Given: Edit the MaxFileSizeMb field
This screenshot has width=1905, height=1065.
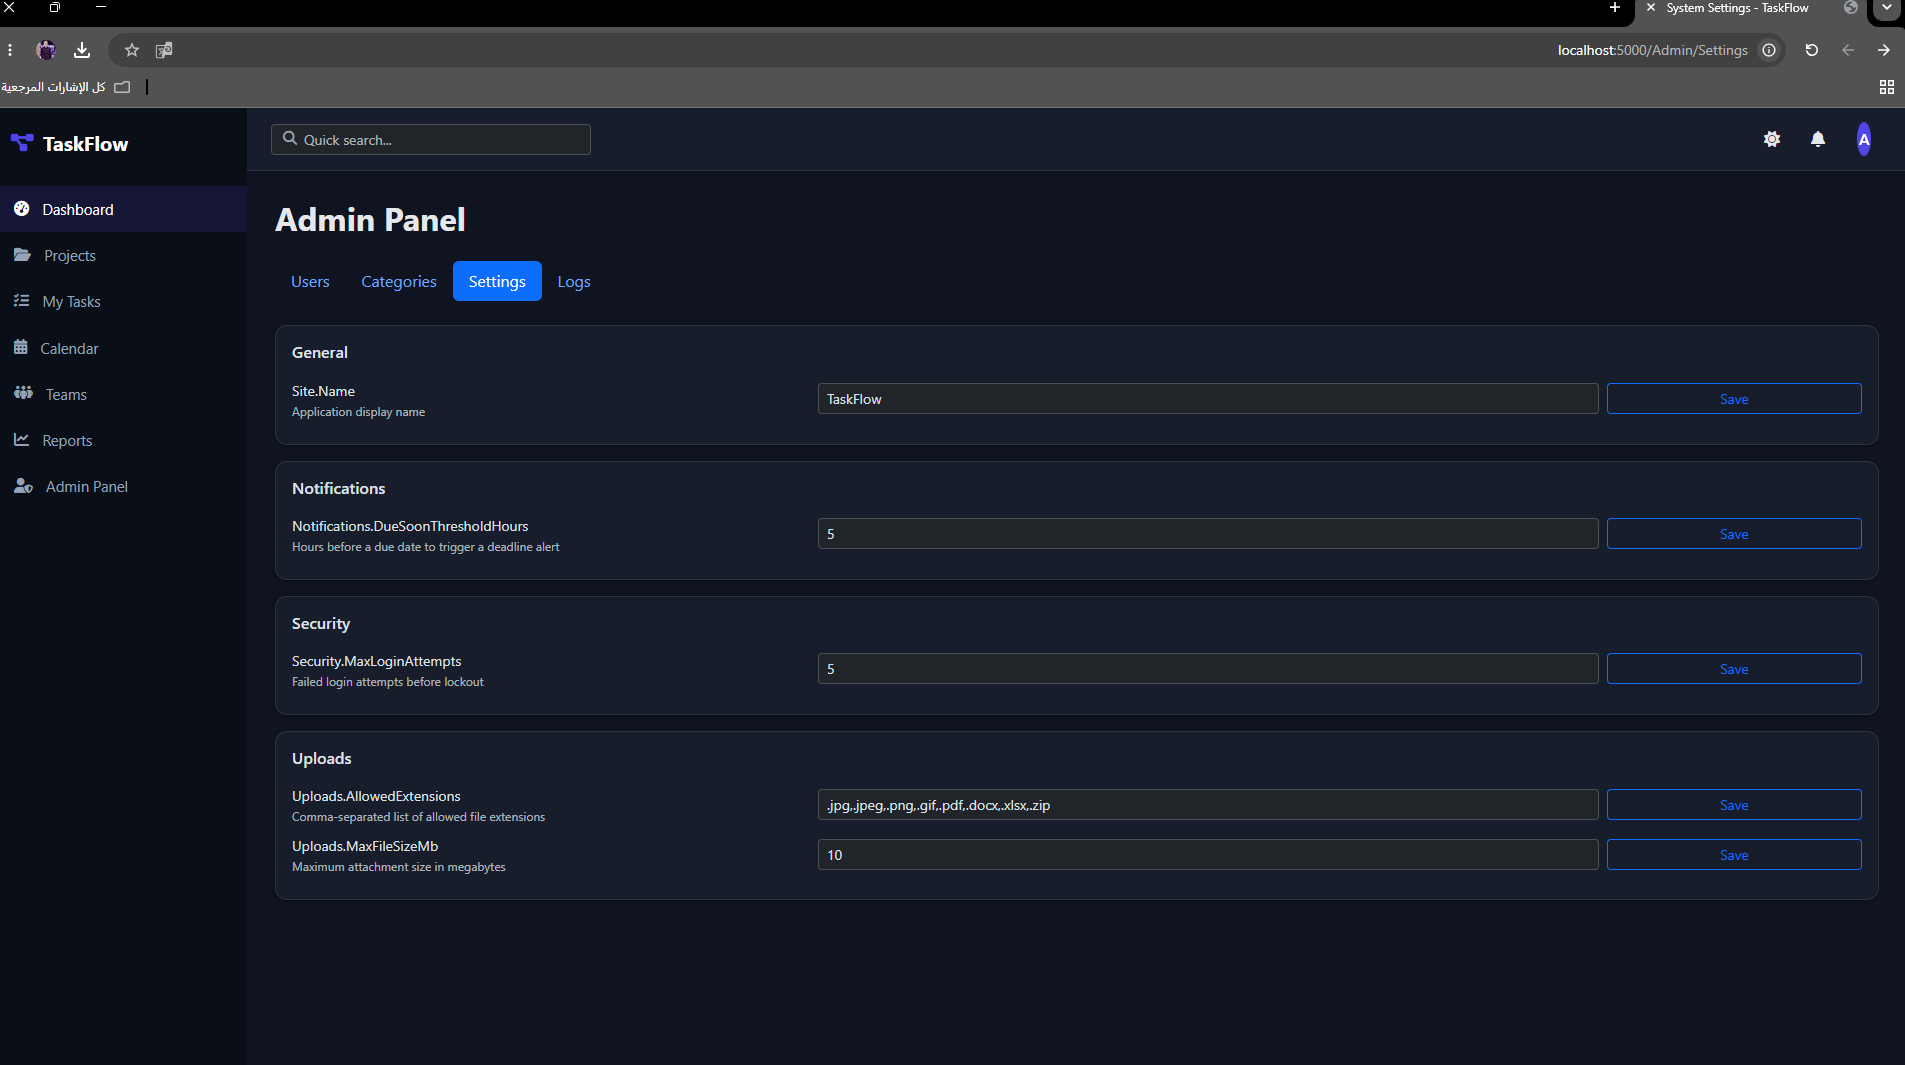Looking at the screenshot, I should [1208, 854].
